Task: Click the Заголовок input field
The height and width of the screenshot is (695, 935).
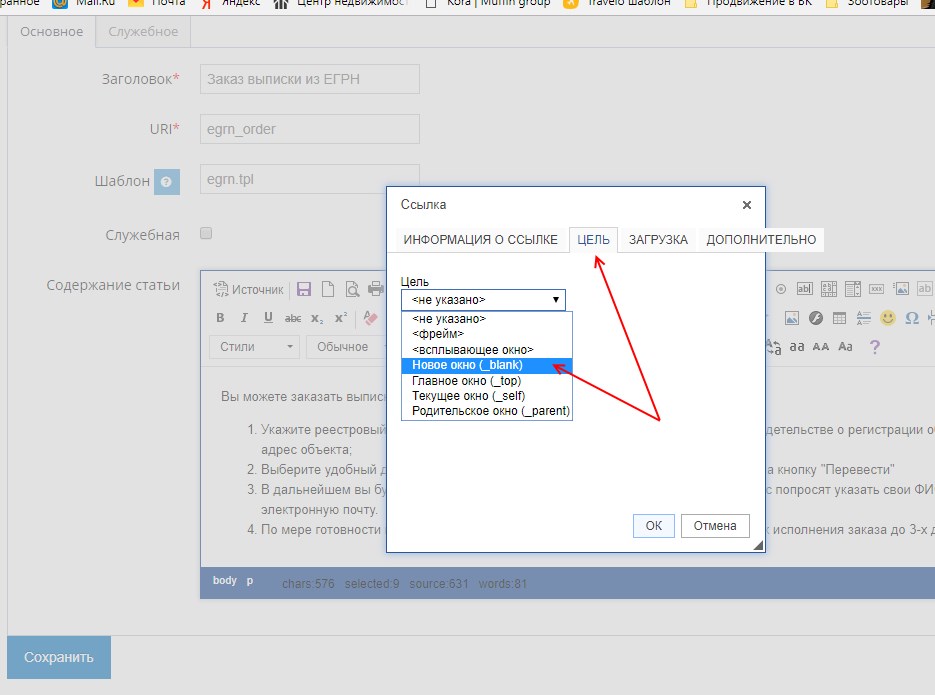Action: [309, 79]
